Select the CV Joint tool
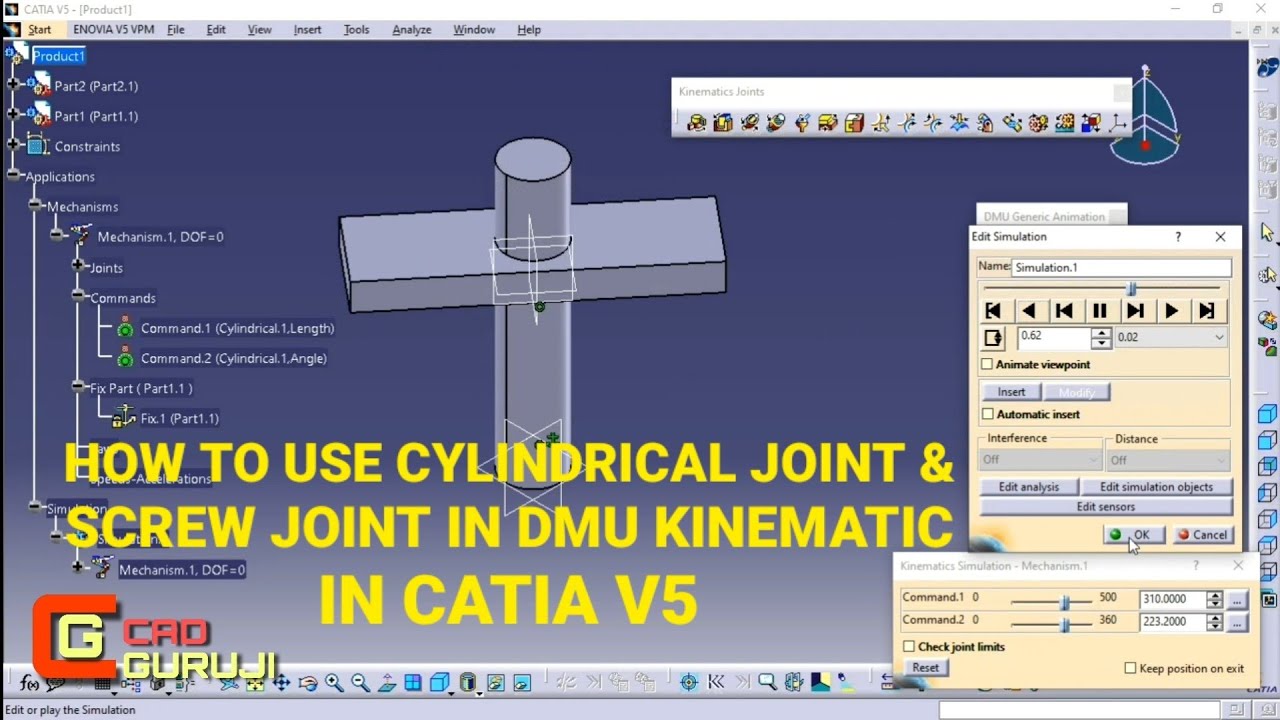This screenshot has width=1280, height=720. 1012,123
